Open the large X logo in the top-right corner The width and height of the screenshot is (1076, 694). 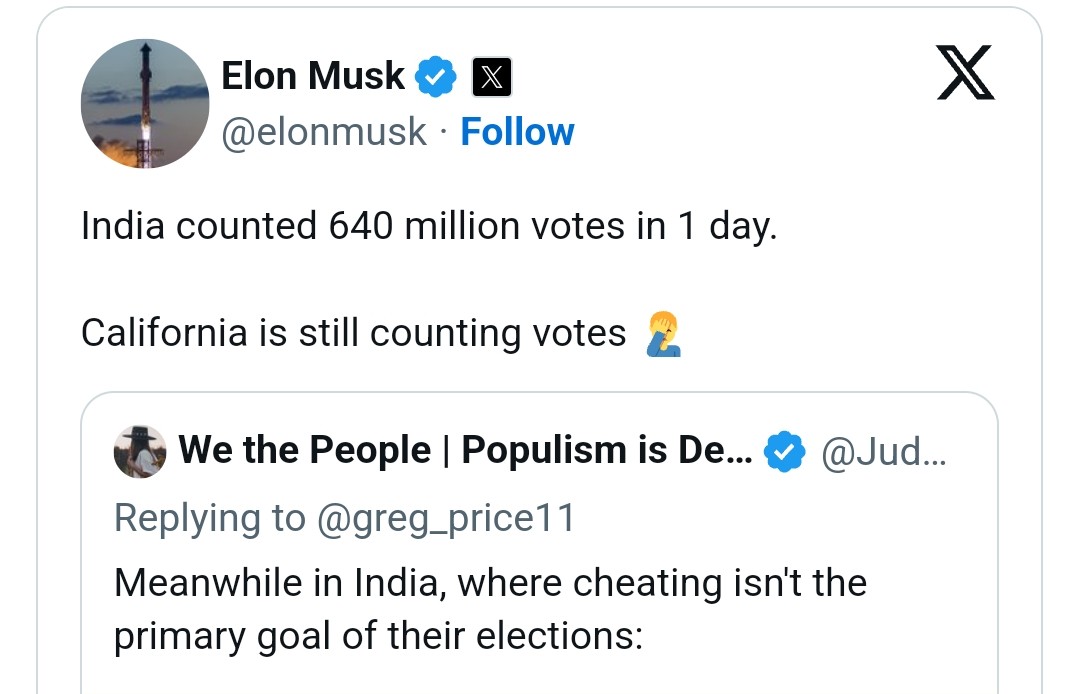[x=965, y=73]
